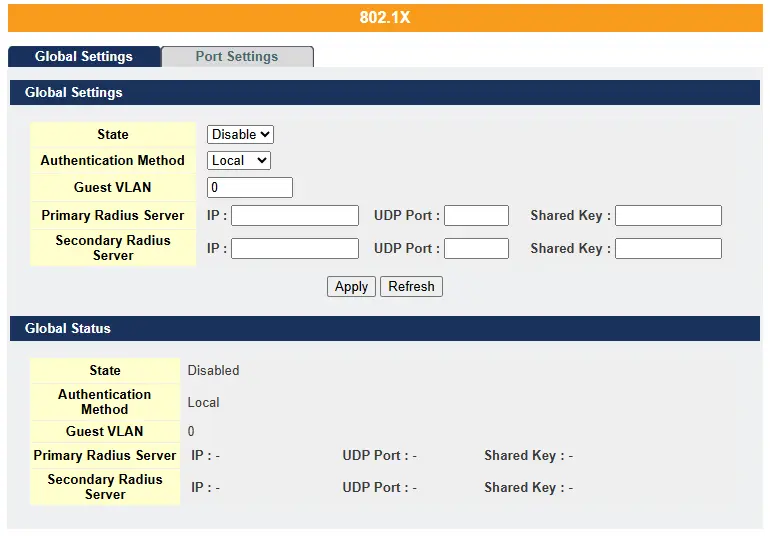The width and height of the screenshot is (770, 536).
Task: Expand the Authentication Method dropdown
Action: (238, 161)
